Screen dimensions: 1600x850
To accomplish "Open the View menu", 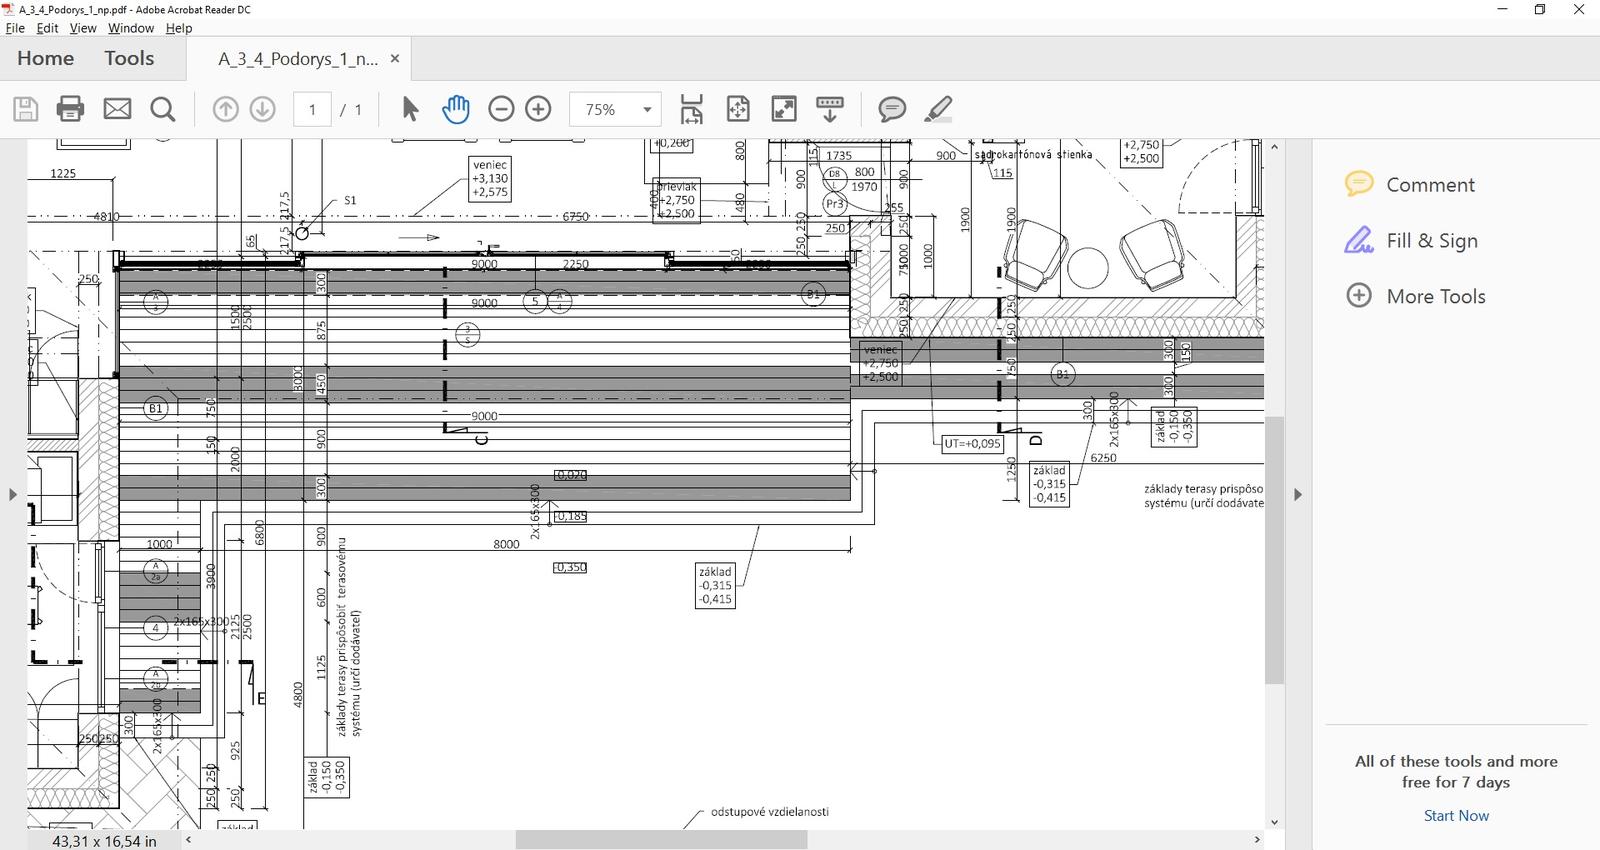I will 83,28.
